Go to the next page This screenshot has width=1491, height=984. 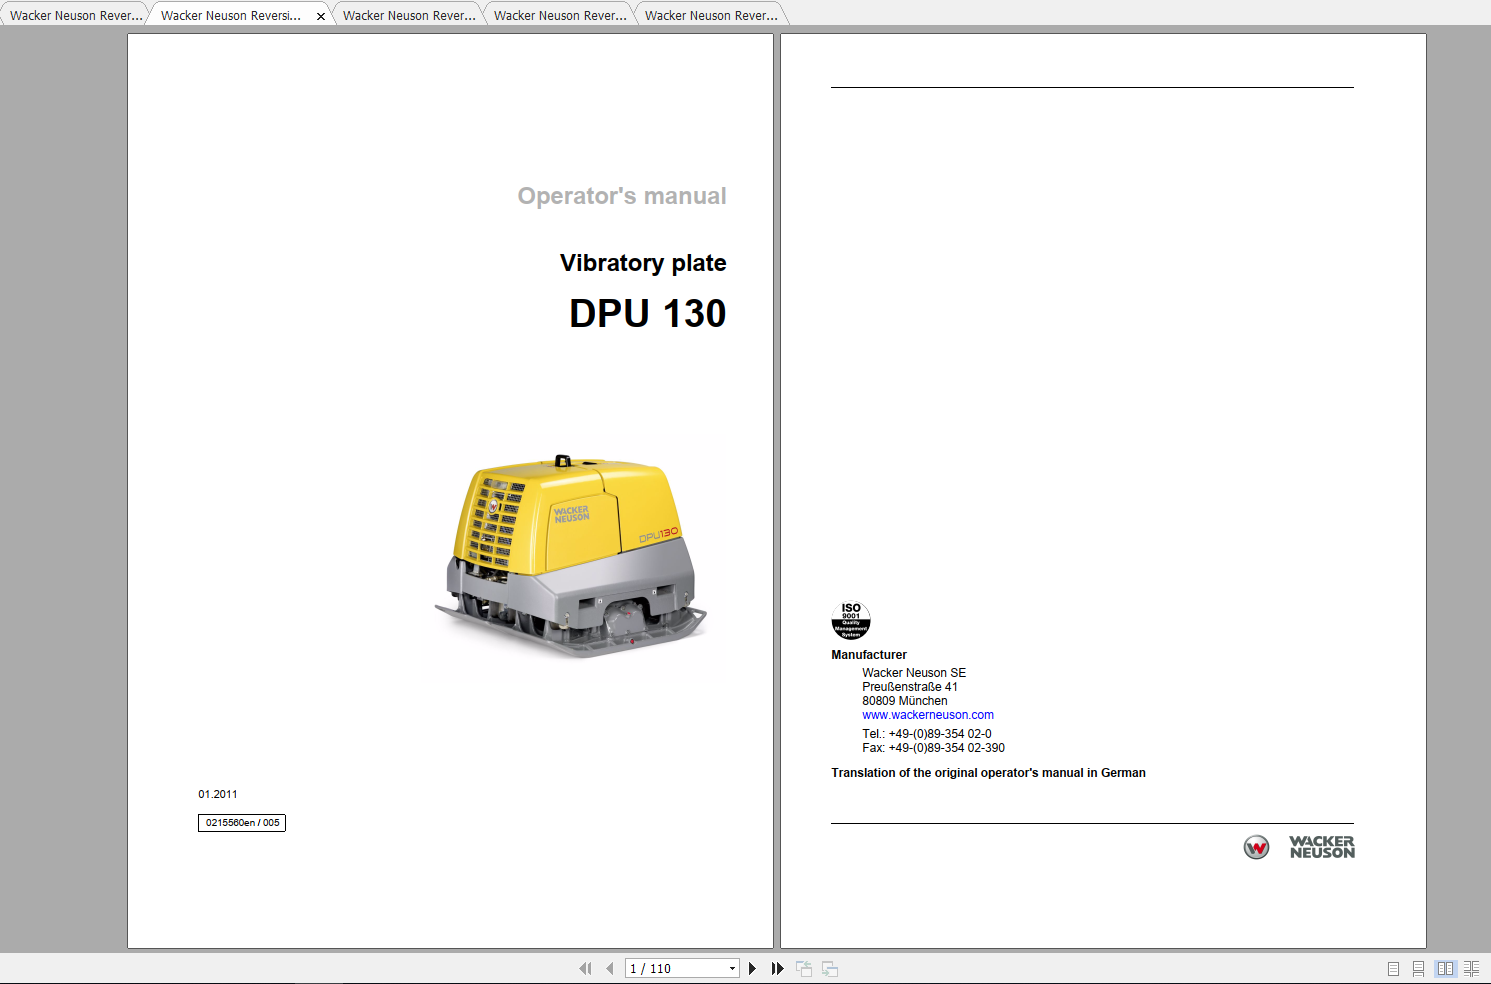pyautogui.click(x=752, y=968)
